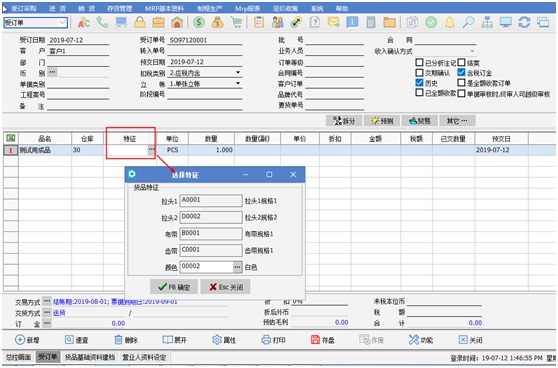Enable the 结案 checkbox
The image size is (558, 368).
tap(461, 63)
